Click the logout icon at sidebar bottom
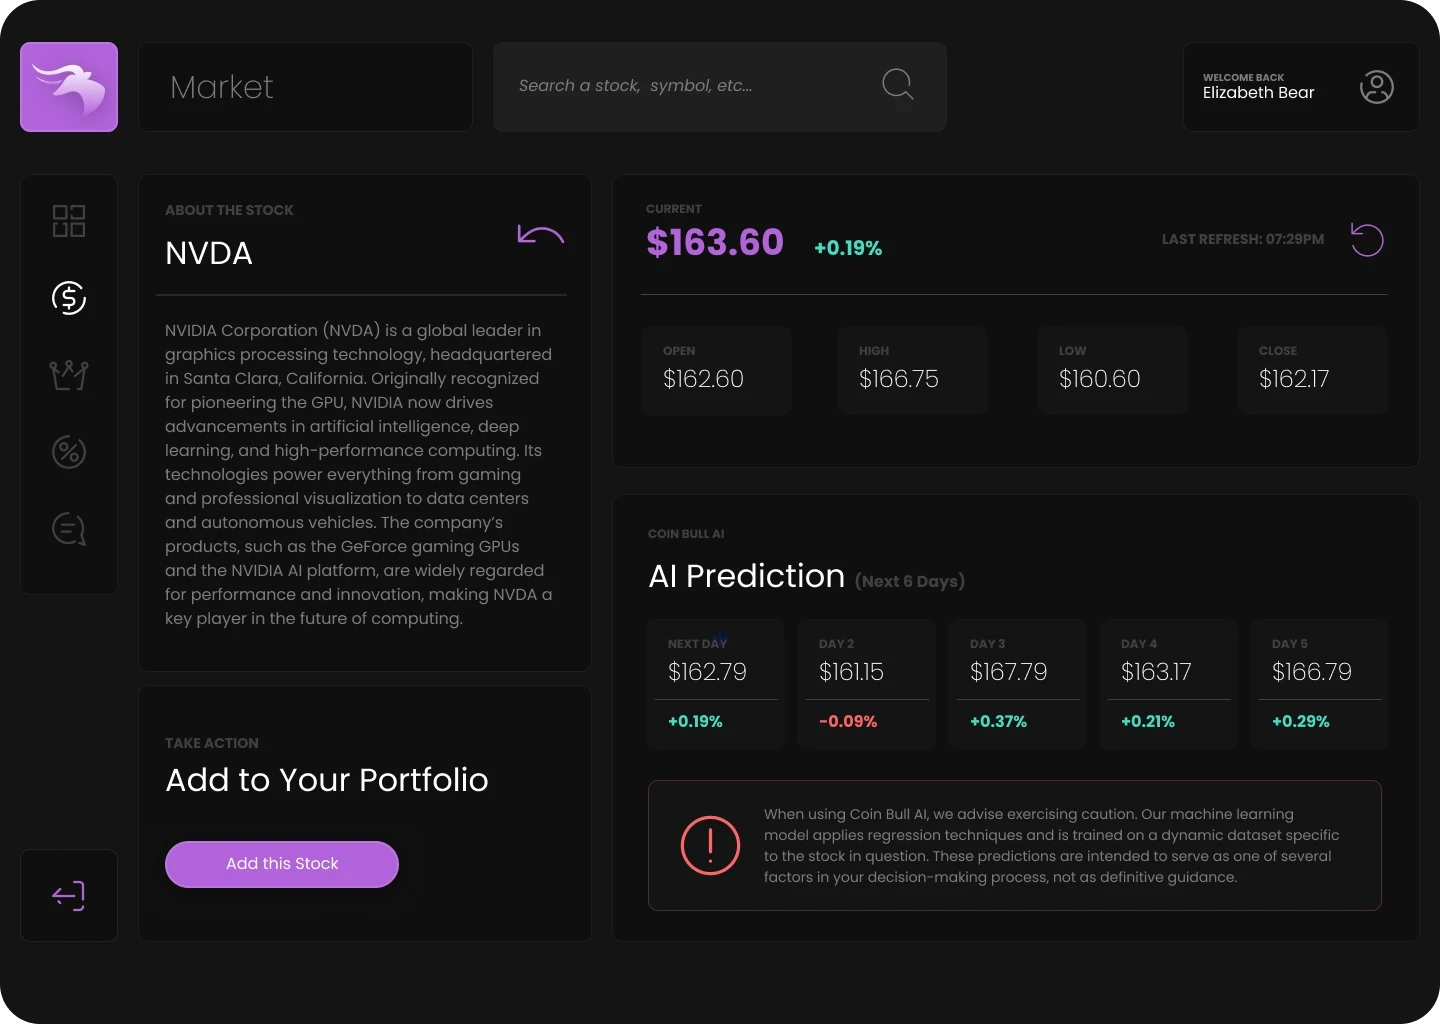This screenshot has width=1440, height=1024. (69, 895)
